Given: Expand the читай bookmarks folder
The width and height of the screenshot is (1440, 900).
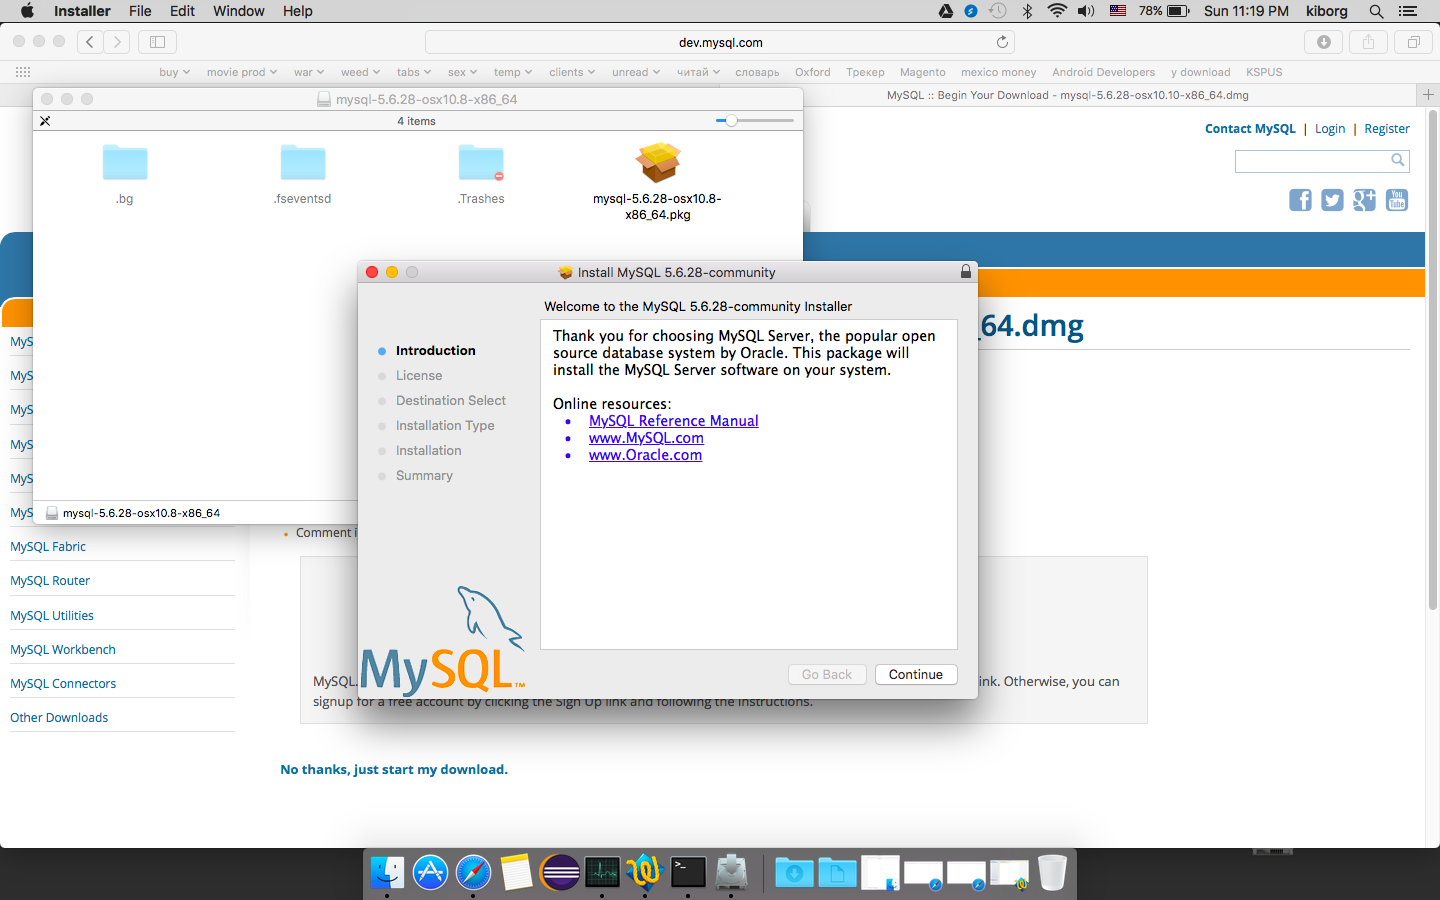Looking at the screenshot, I should [698, 72].
